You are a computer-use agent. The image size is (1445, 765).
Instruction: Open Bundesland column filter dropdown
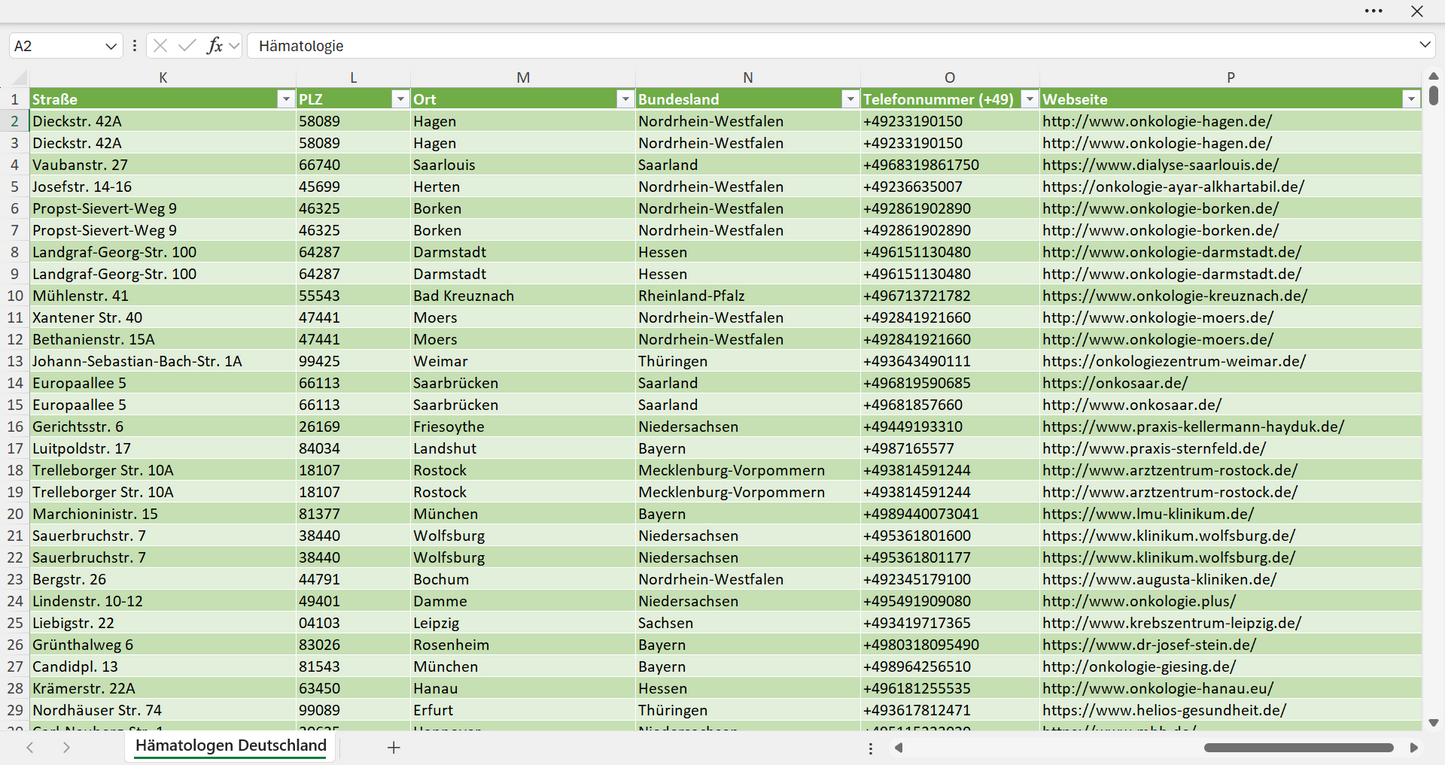click(850, 99)
